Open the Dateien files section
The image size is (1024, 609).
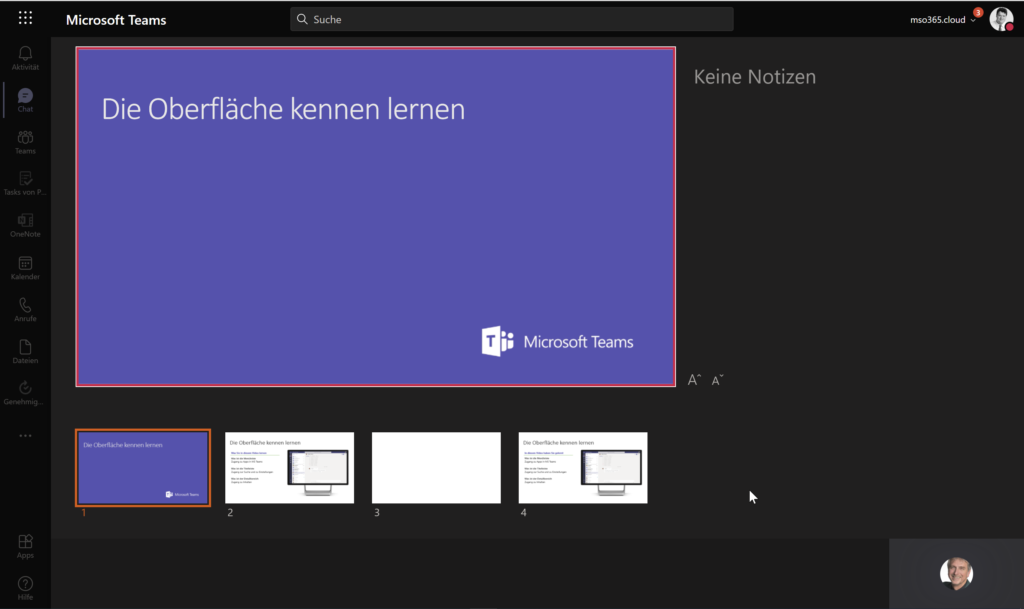click(x=25, y=351)
